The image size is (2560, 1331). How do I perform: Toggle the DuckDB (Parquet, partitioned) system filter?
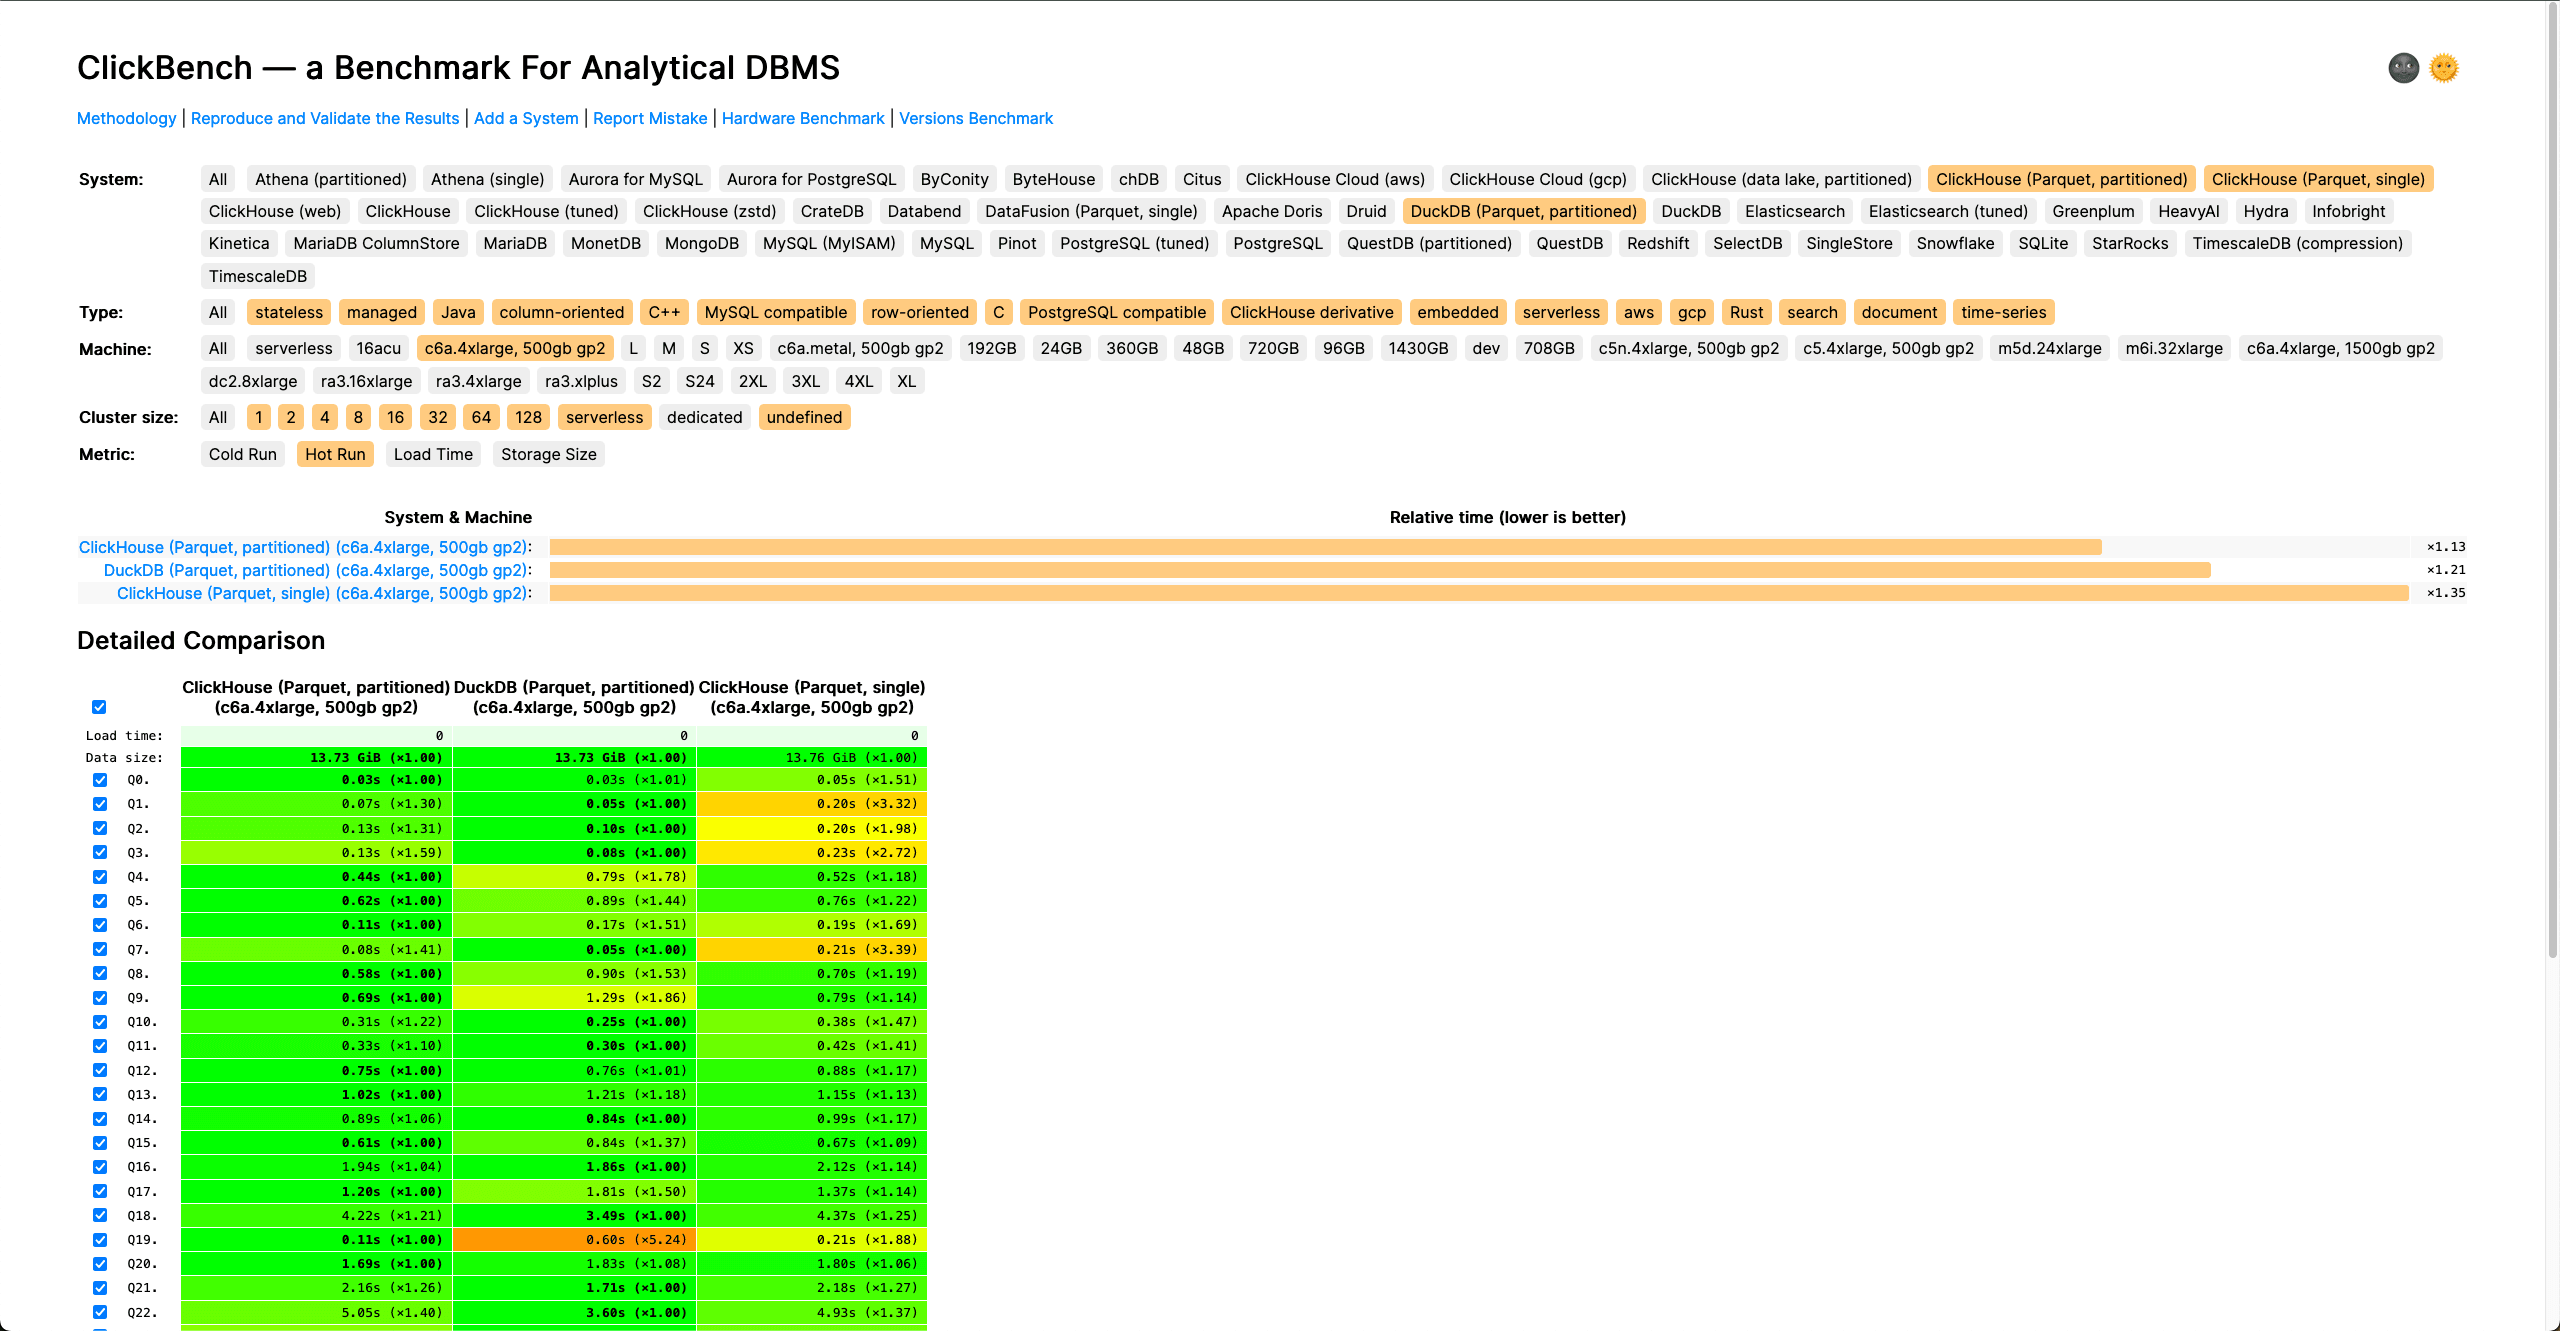click(x=1523, y=211)
